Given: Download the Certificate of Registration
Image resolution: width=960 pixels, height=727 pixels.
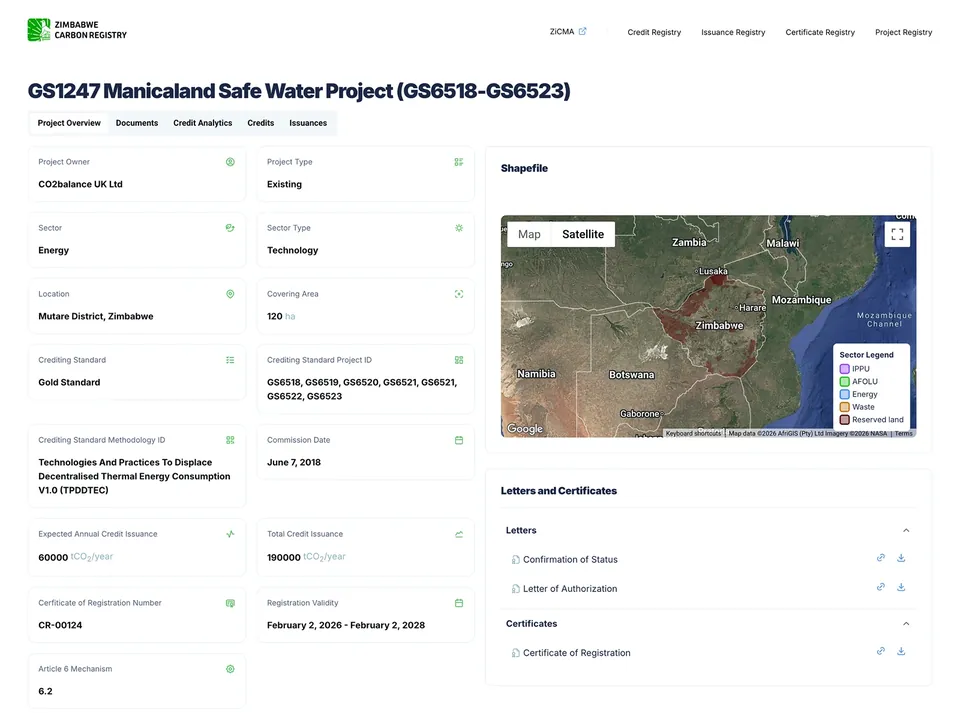Looking at the screenshot, I should [x=901, y=651].
